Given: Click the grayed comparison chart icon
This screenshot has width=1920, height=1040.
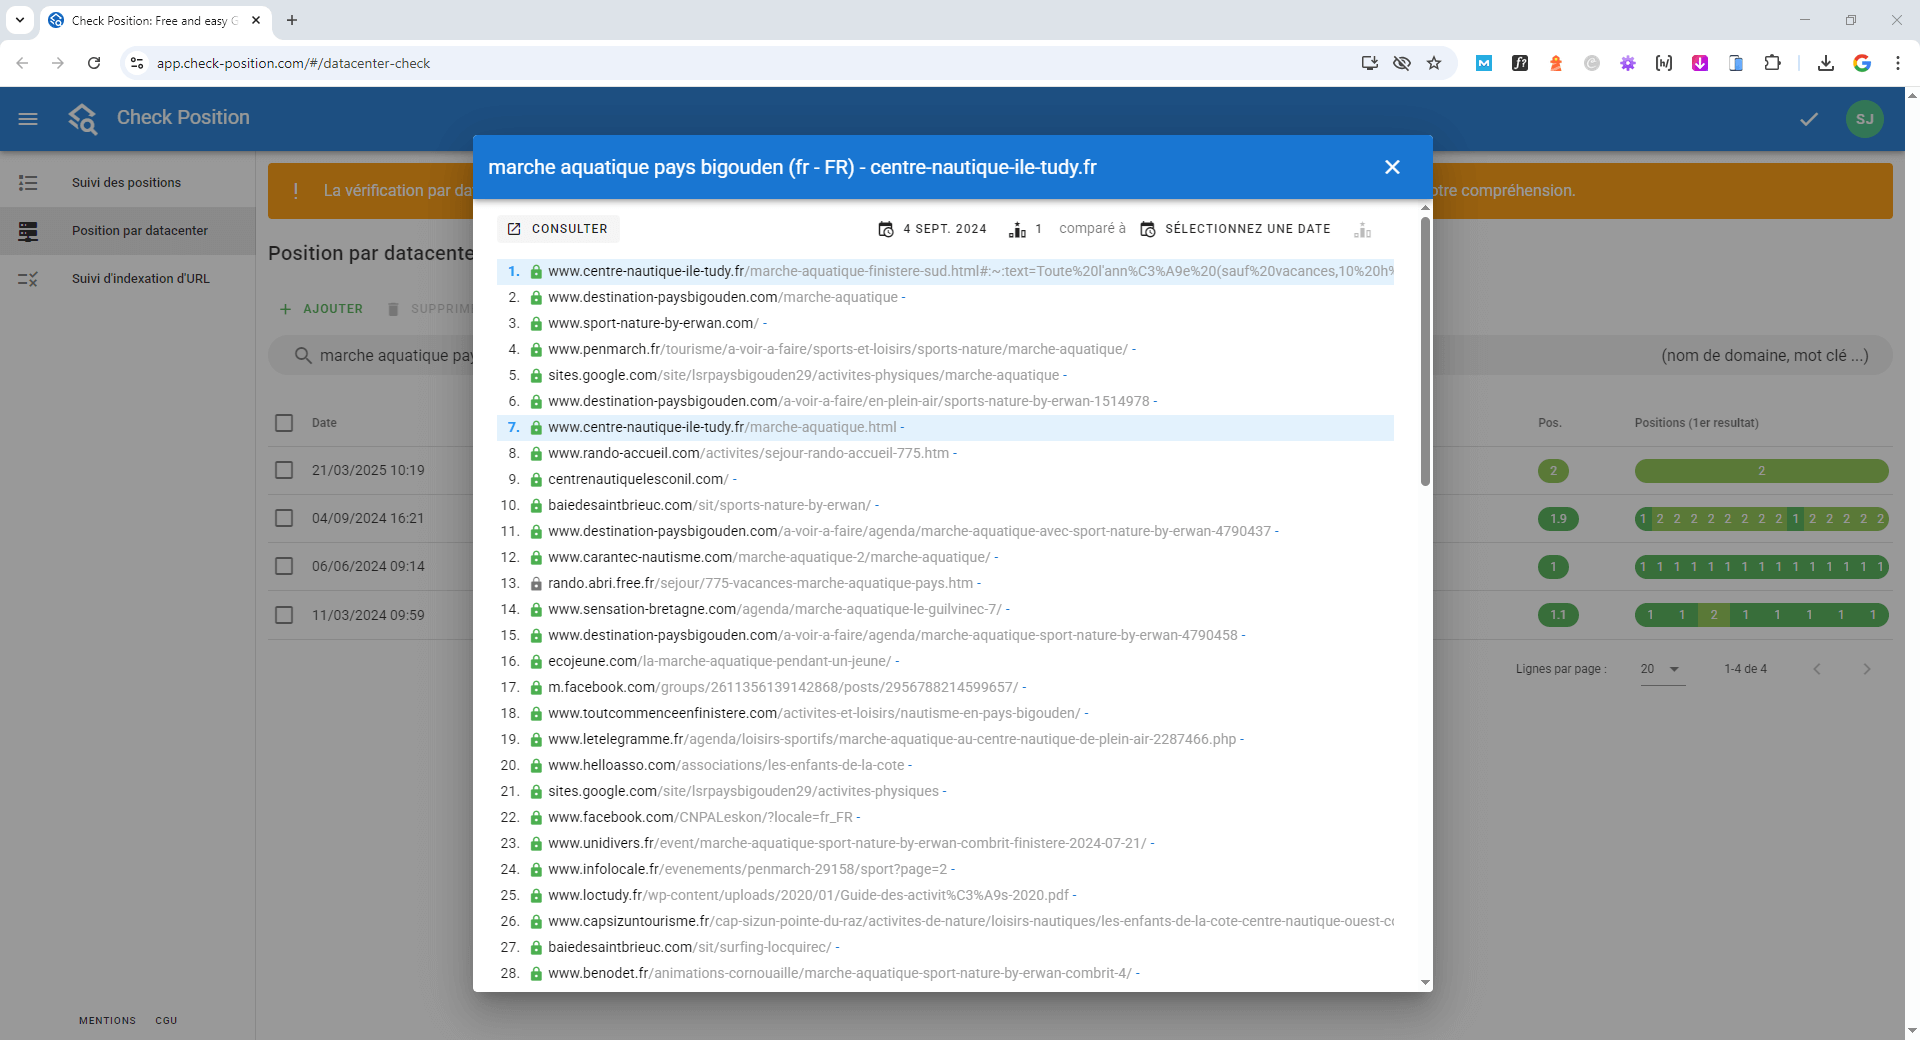Looking at the screenshot, I should coord(1362,230).
